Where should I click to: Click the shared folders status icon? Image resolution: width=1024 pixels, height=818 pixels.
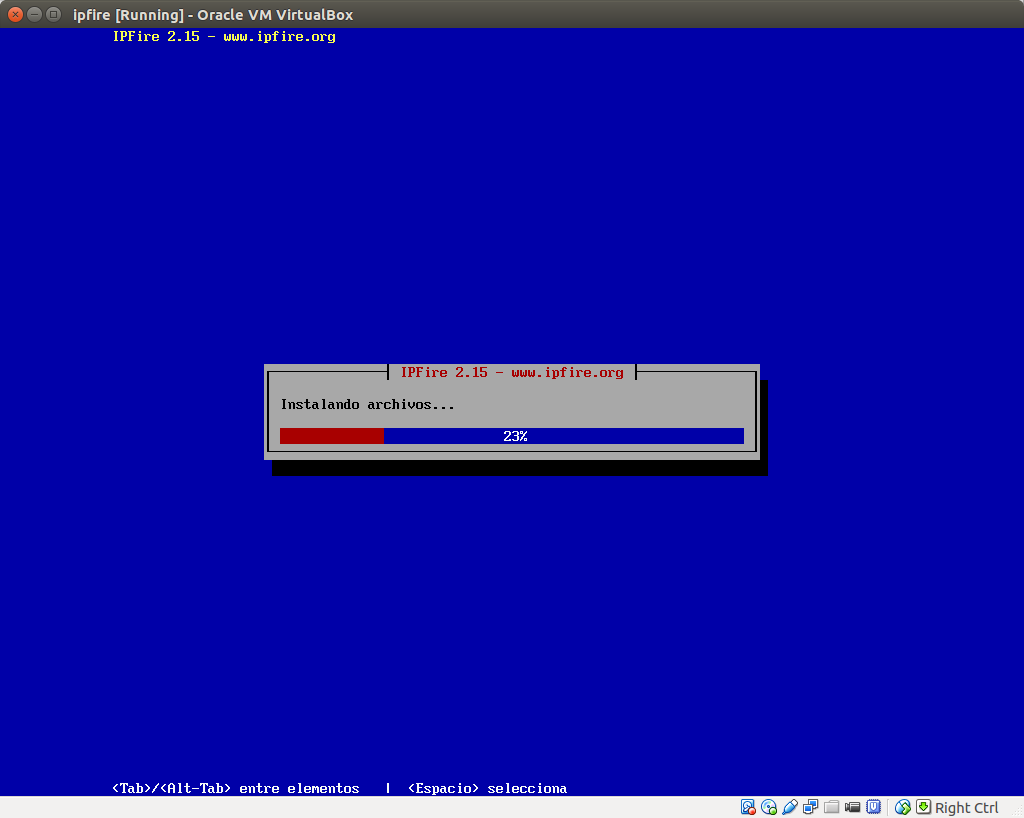pos(832,806)
